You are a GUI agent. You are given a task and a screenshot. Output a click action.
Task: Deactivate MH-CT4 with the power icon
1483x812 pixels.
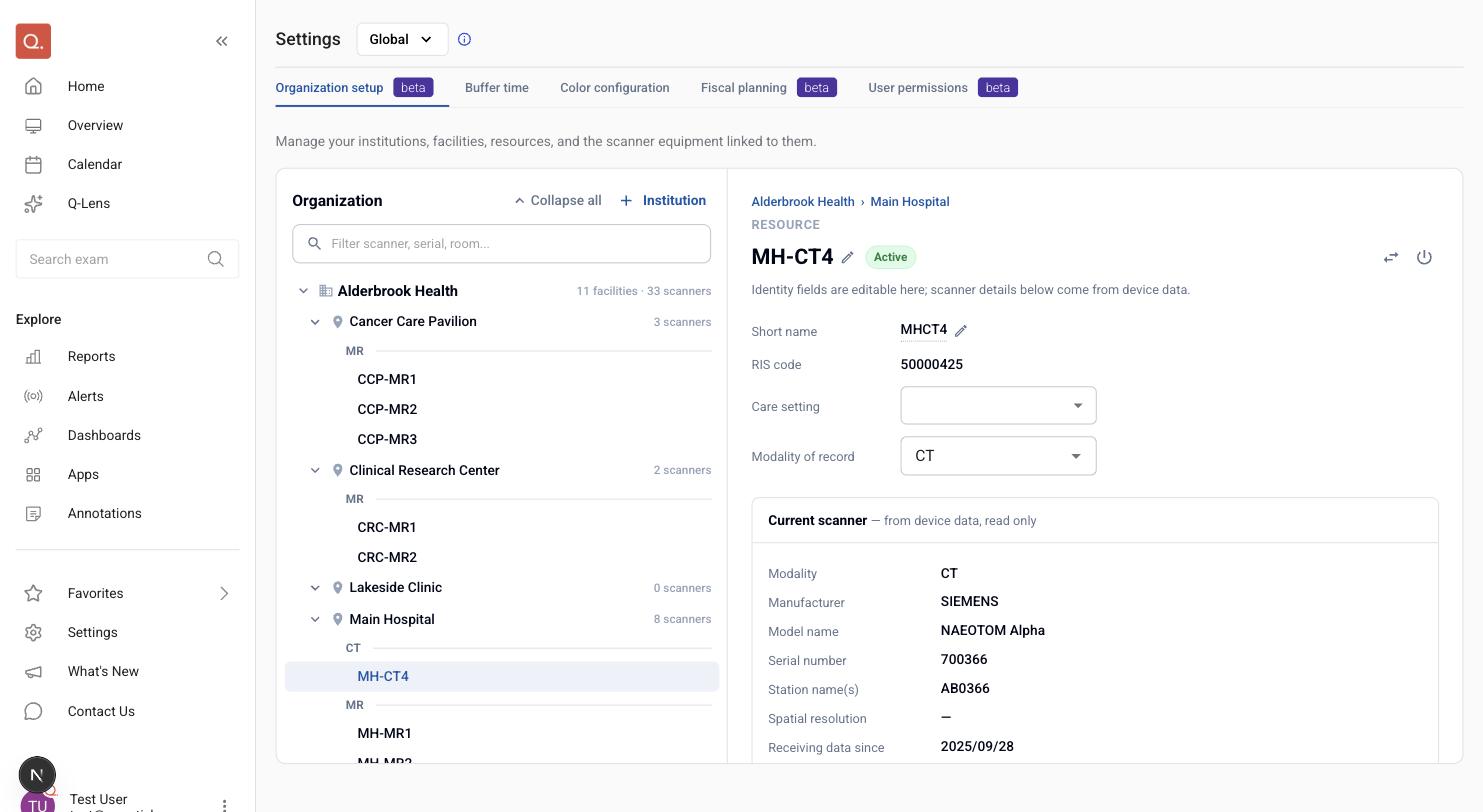(x=1424, y=257)
